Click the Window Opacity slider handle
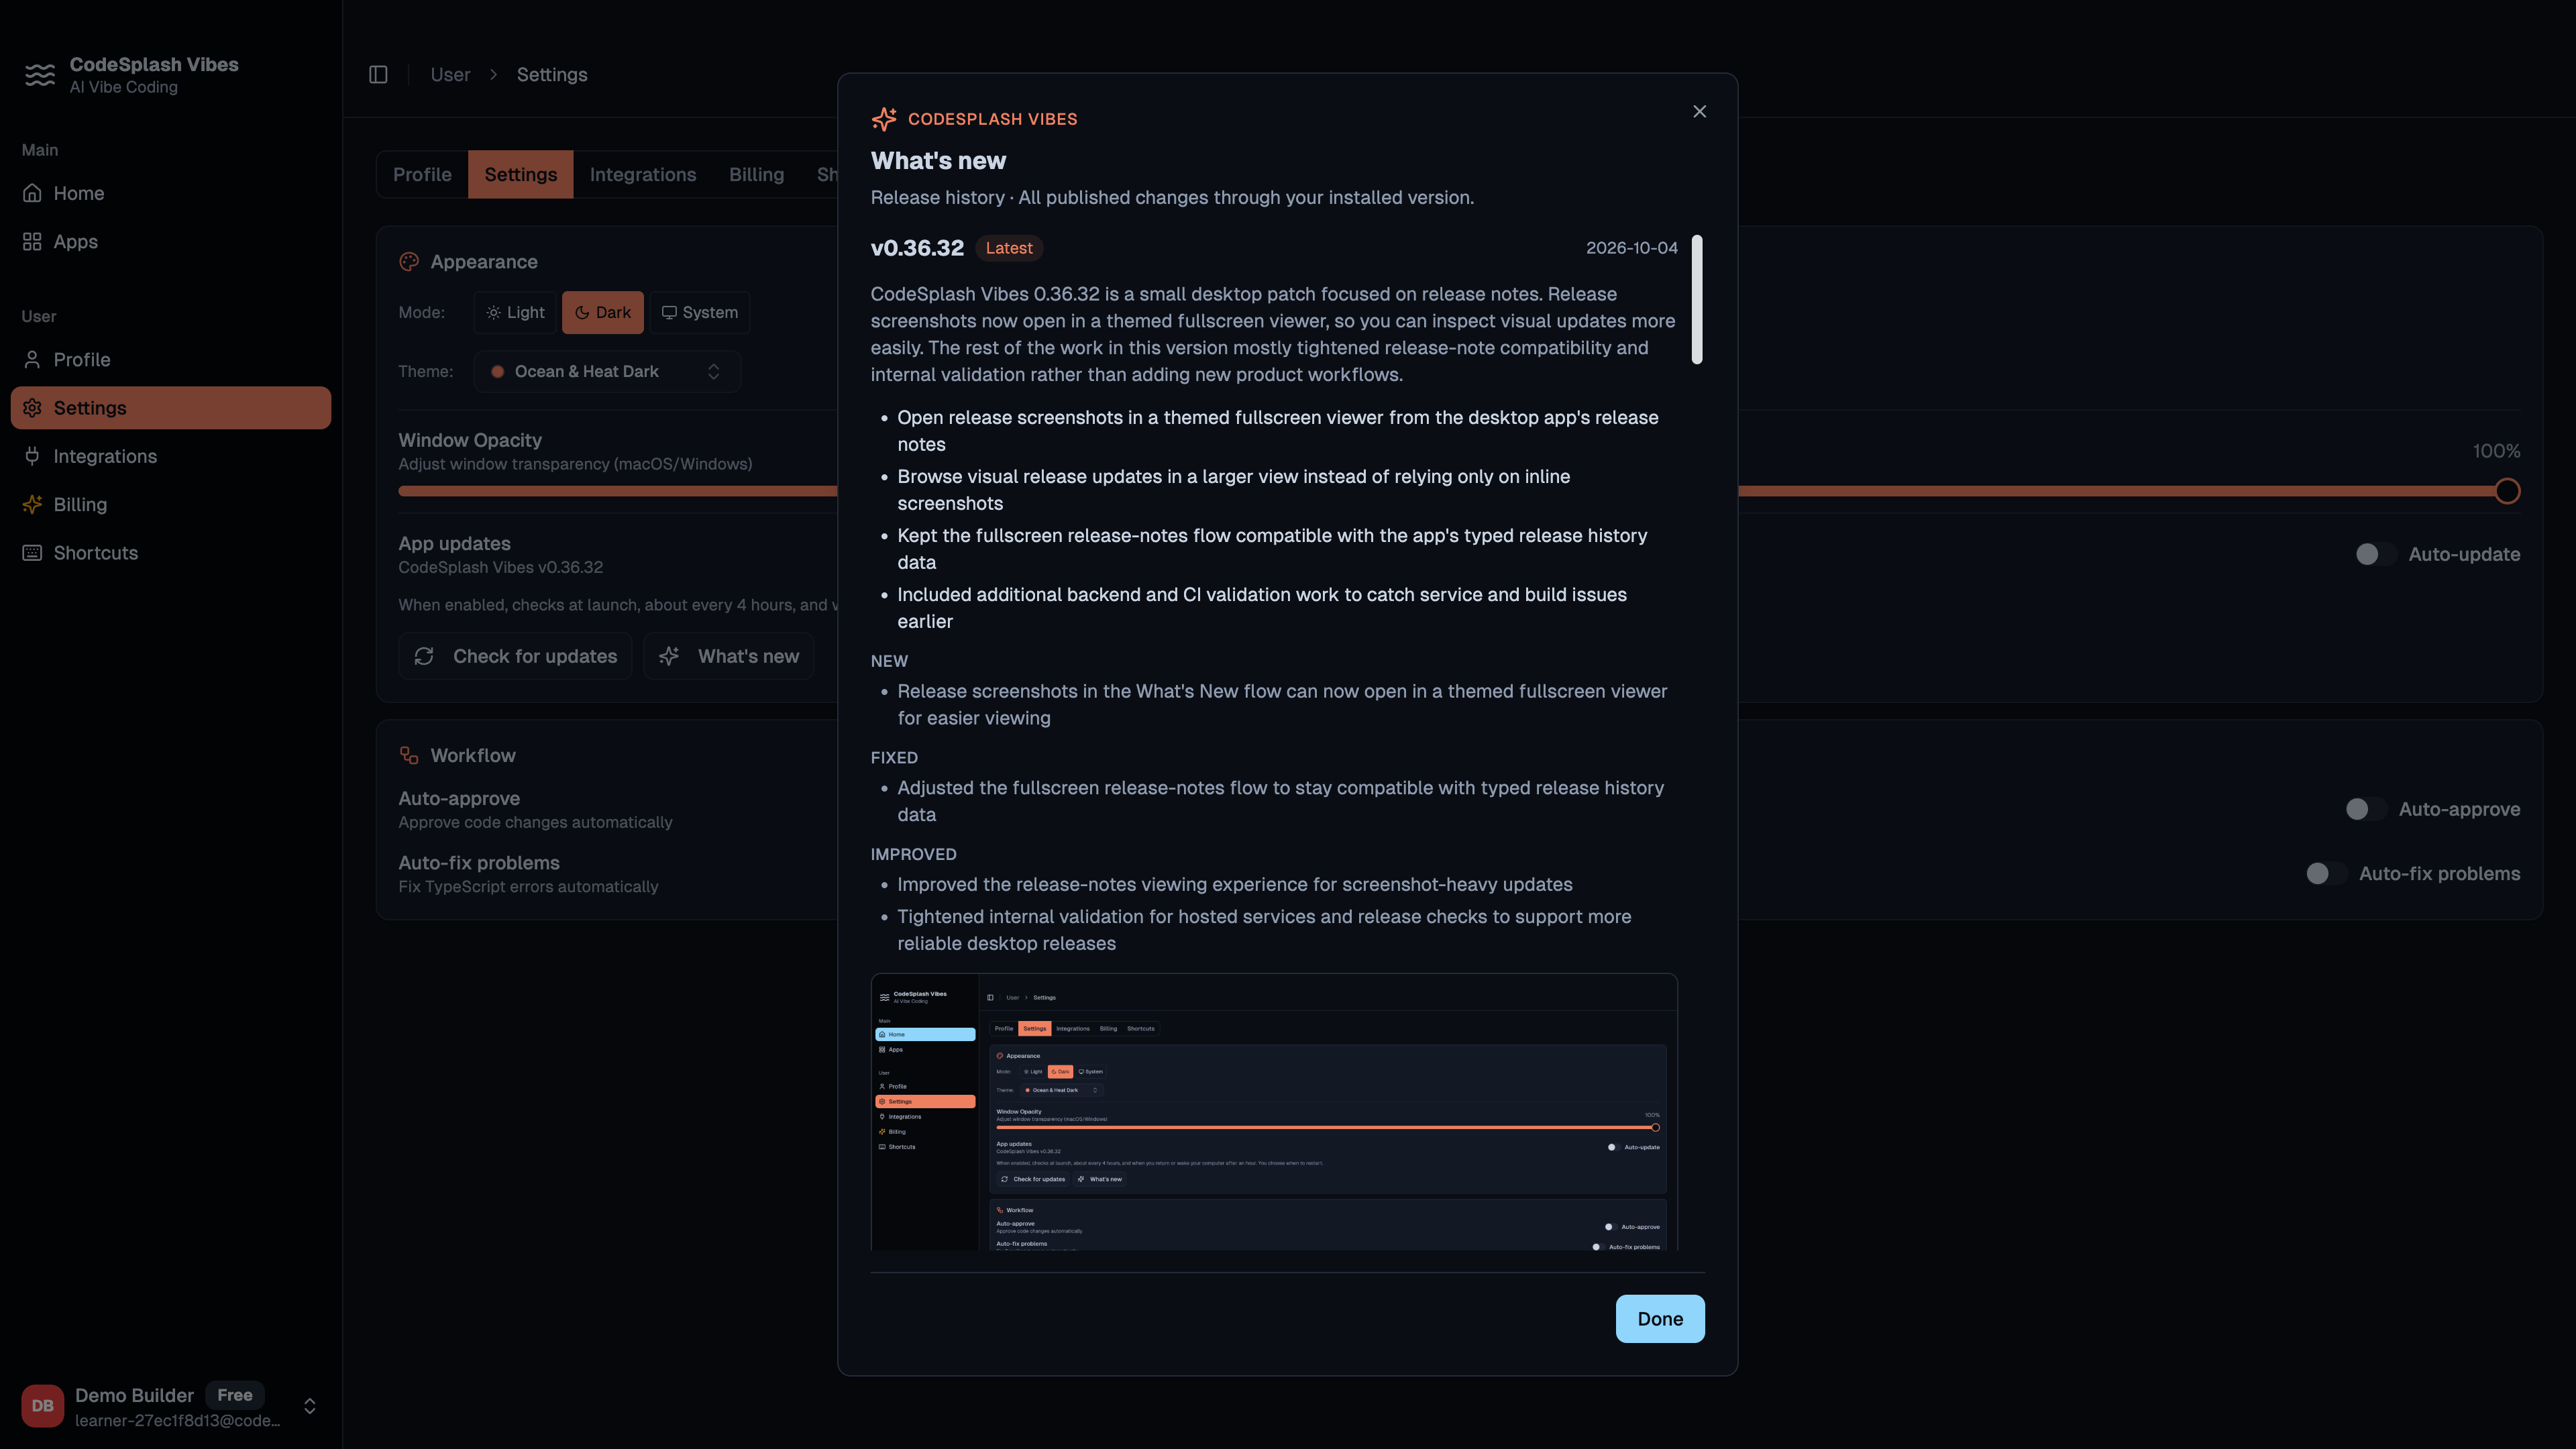The width and height of the screenshot is (2576, 1449). [x=2507, y=492]
